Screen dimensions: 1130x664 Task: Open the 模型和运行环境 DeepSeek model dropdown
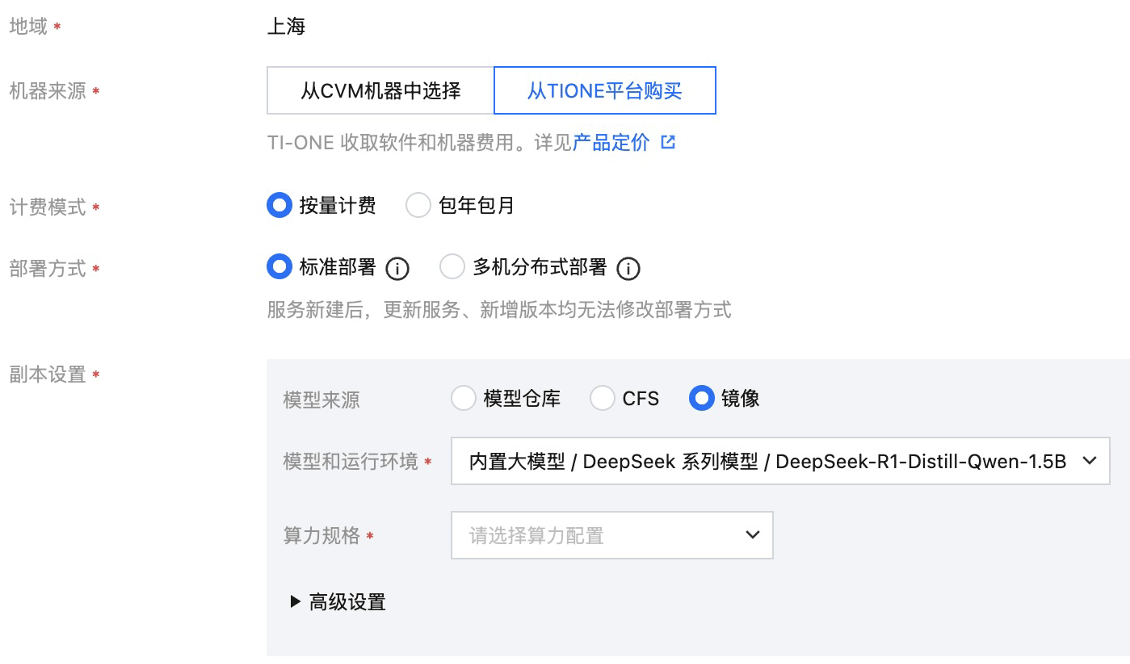(780, 461)
